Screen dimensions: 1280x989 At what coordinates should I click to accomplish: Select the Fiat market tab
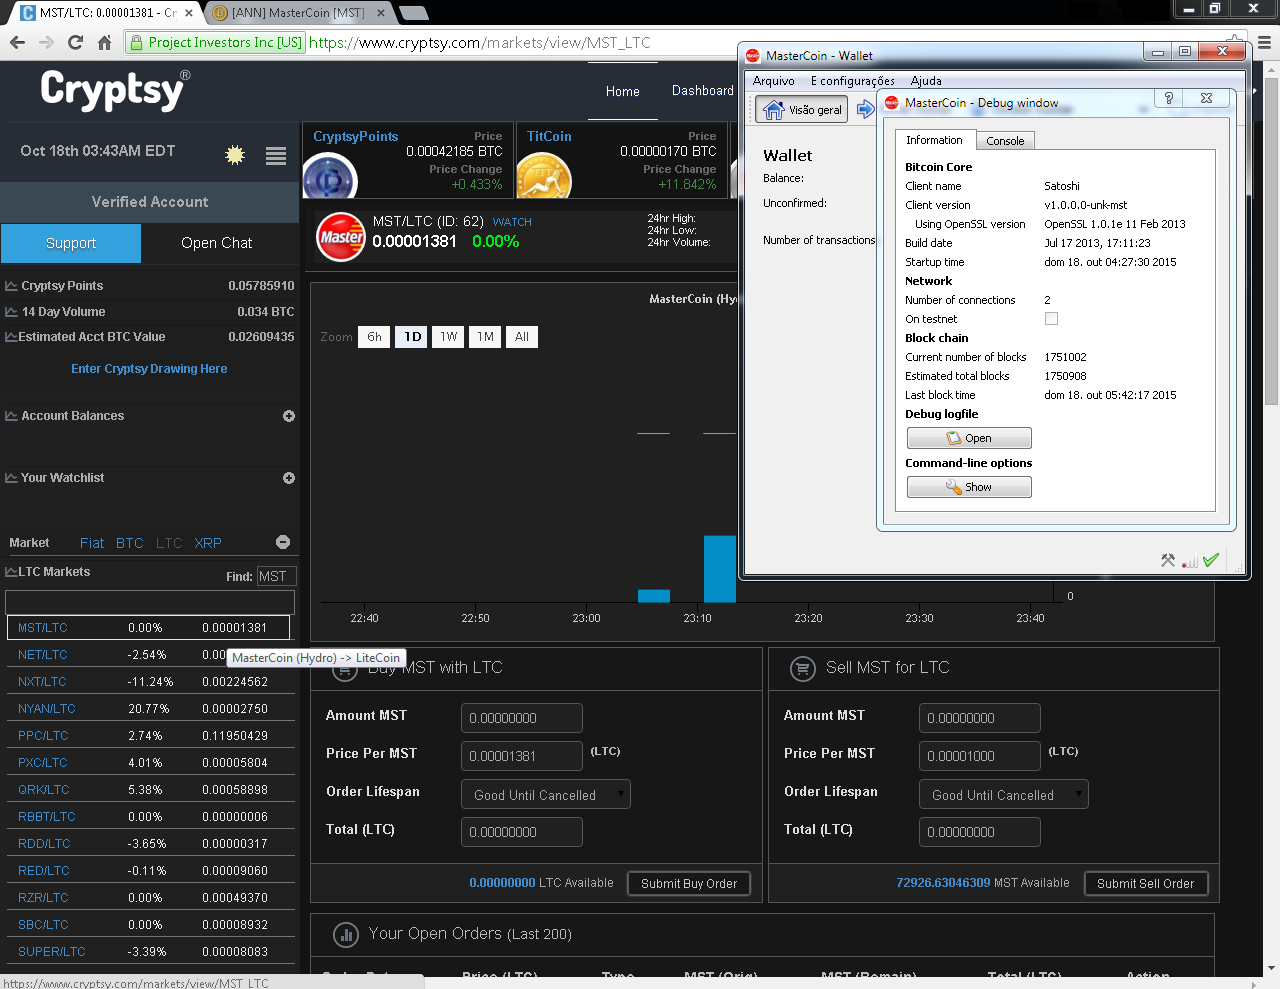[92, 543]
